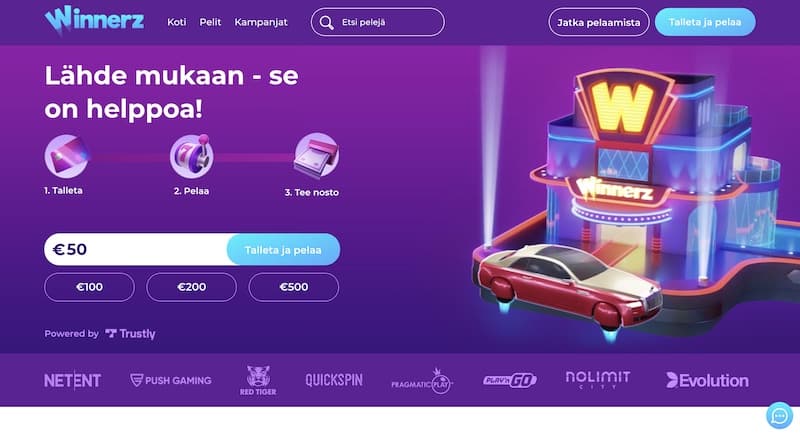Click the Evolution provider logo
This screenshot has width=800, height=437.
click(707, 380)
